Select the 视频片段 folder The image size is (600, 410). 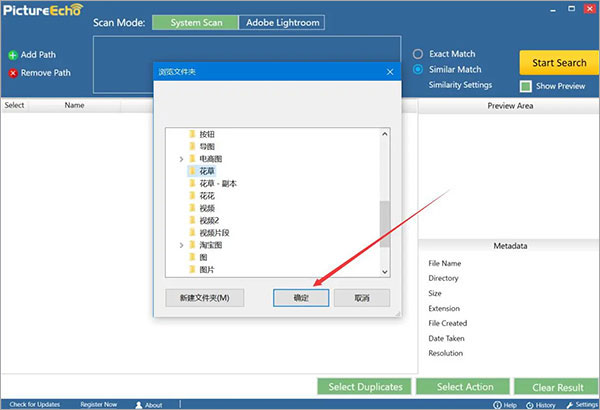(x=214, y=233)
